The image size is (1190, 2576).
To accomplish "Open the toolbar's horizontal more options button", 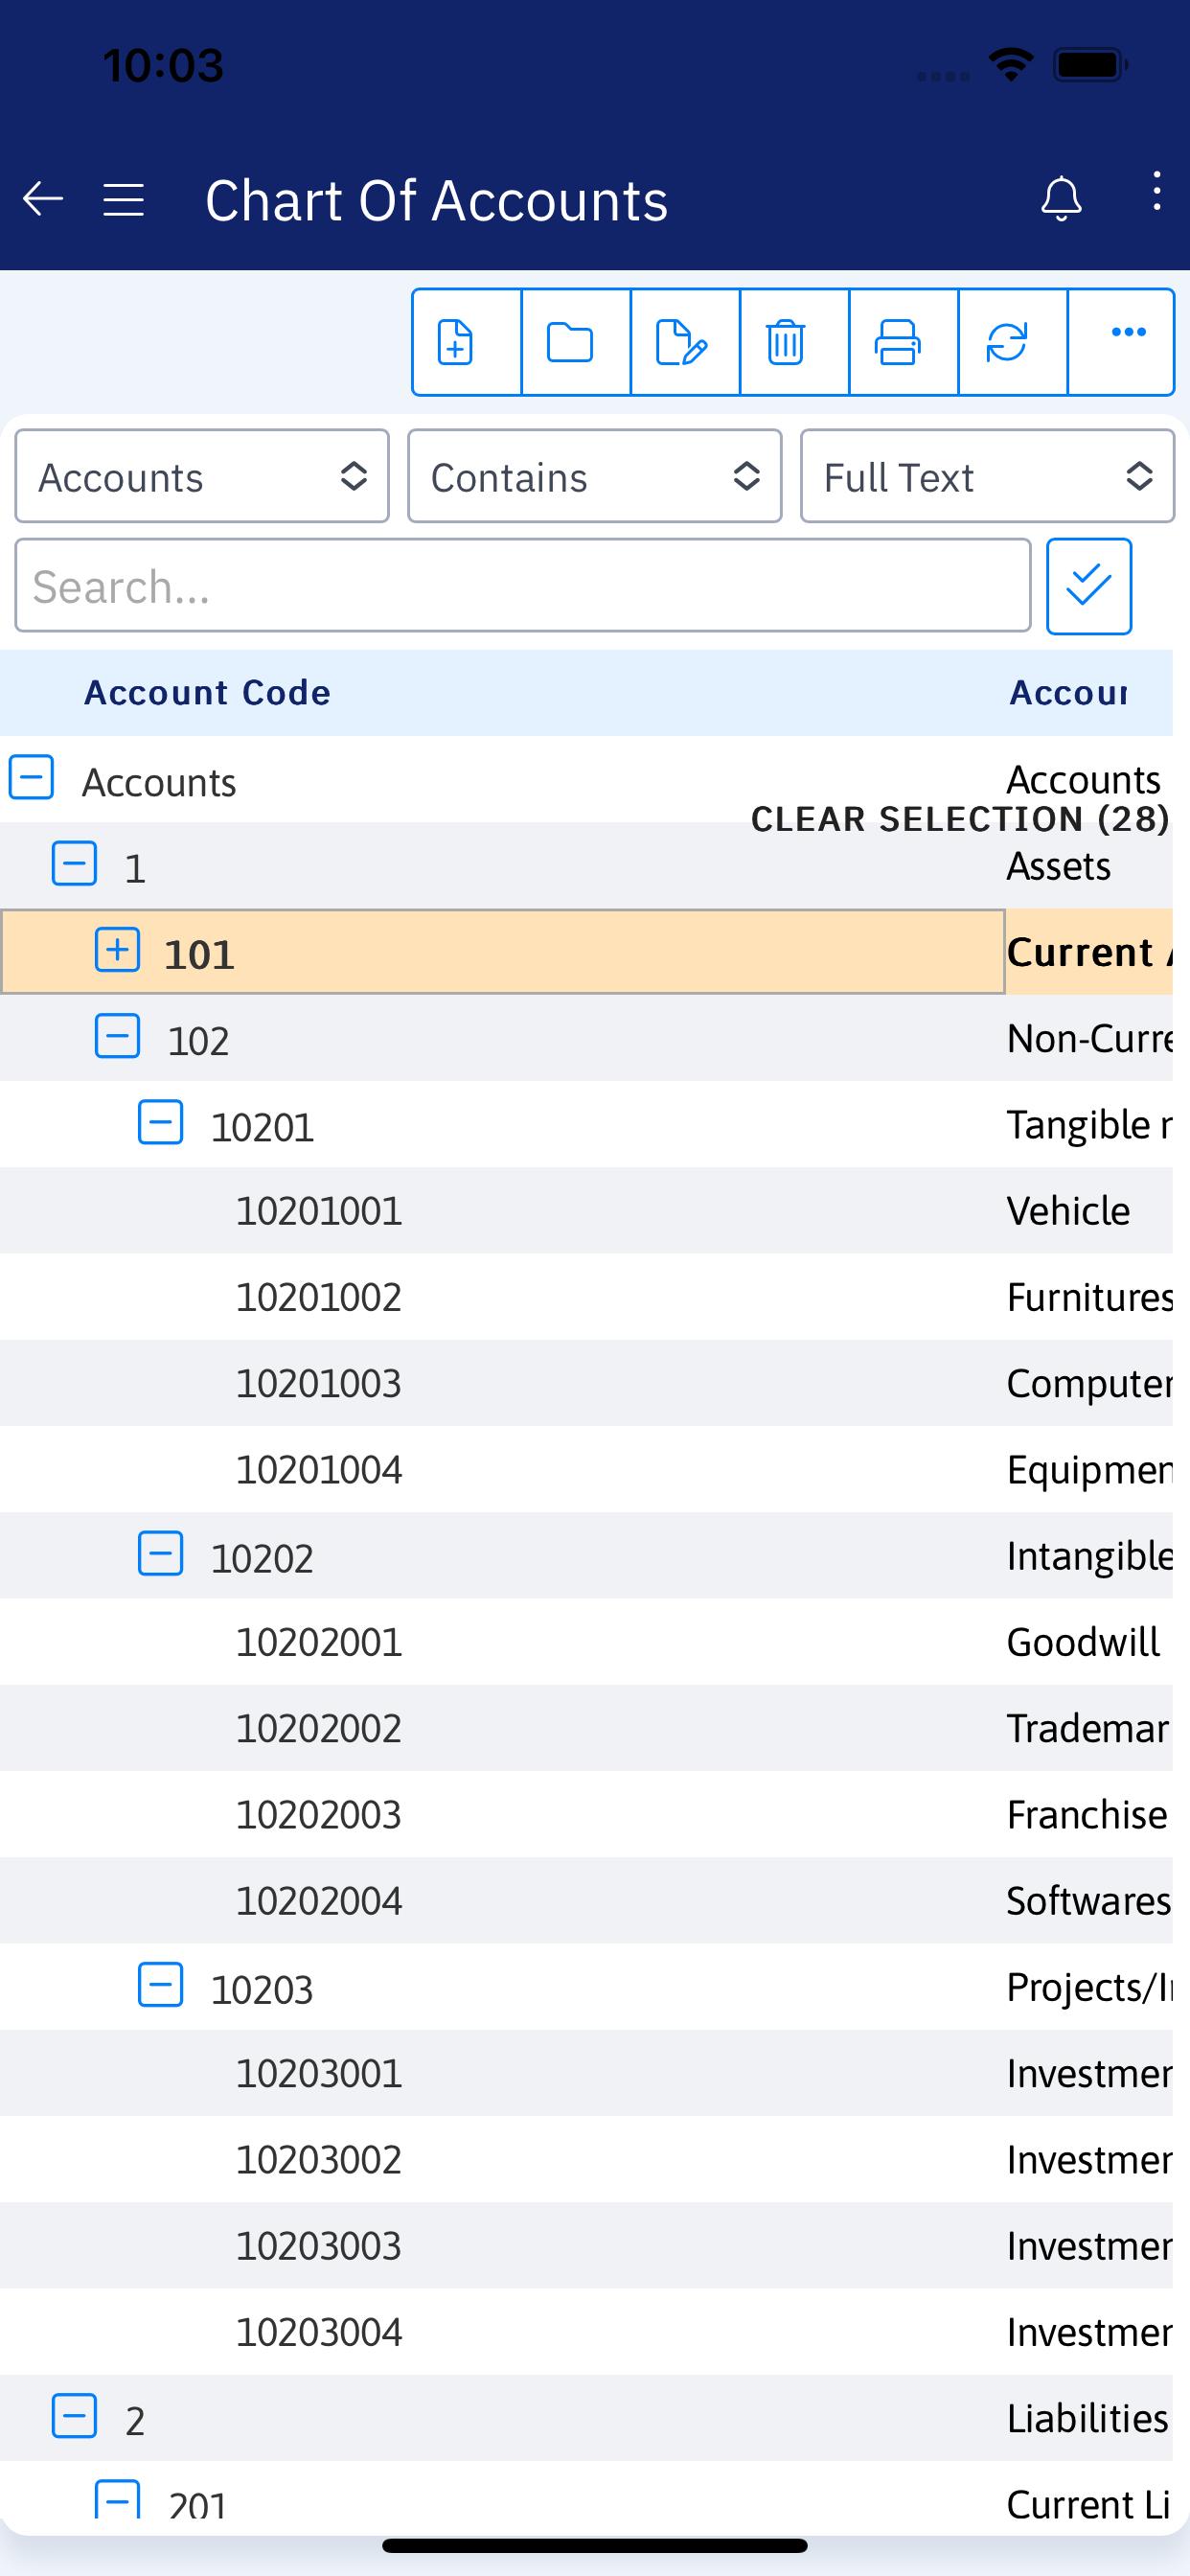I will click(x=1121, y=342).
